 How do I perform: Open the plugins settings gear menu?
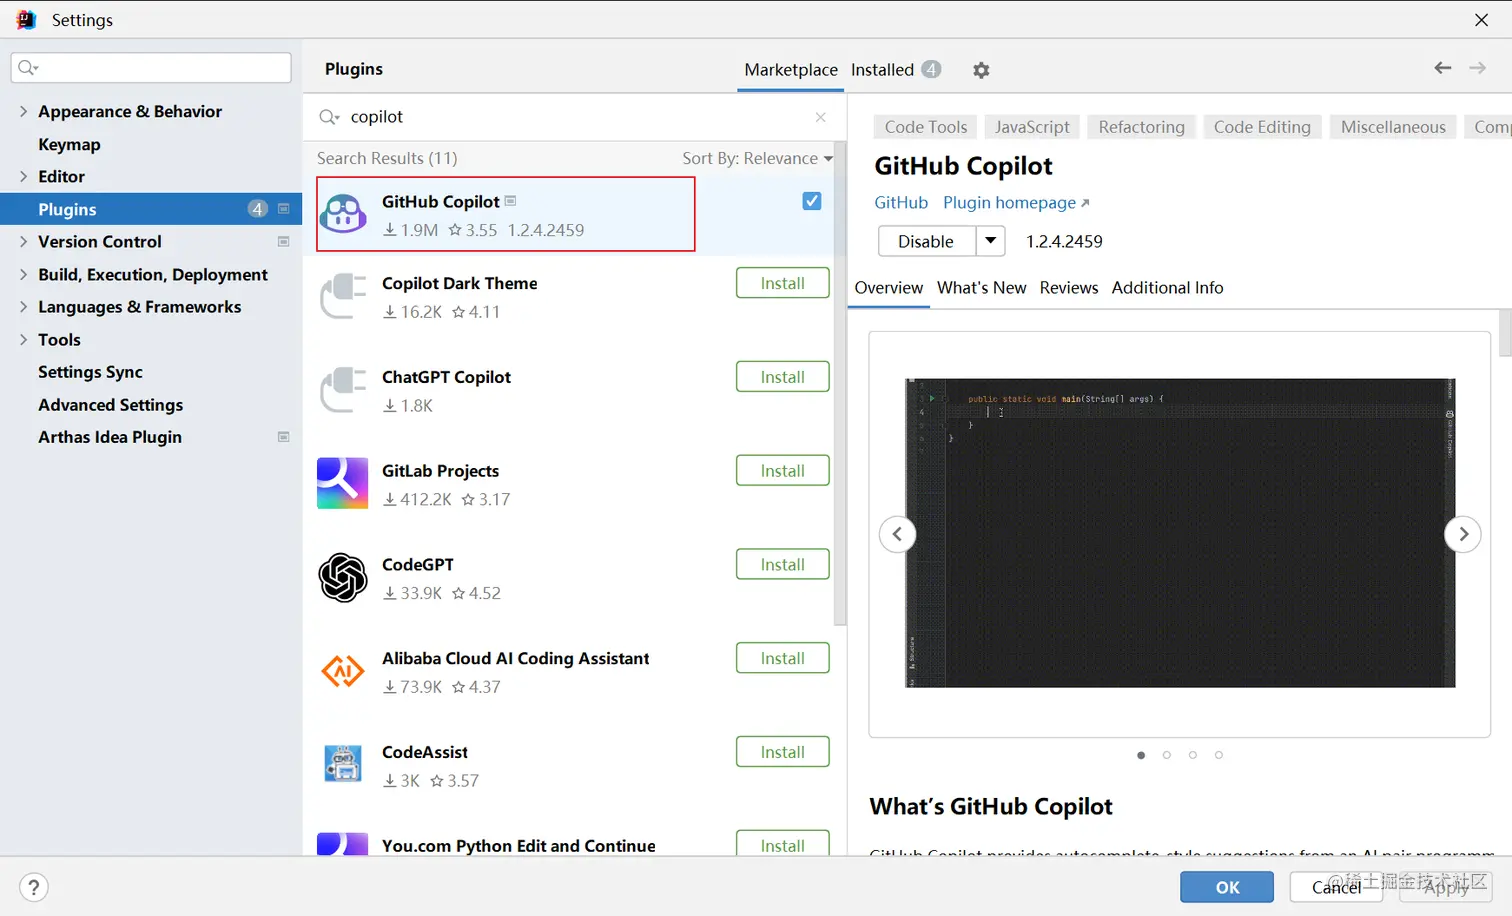tap(980, 69)
